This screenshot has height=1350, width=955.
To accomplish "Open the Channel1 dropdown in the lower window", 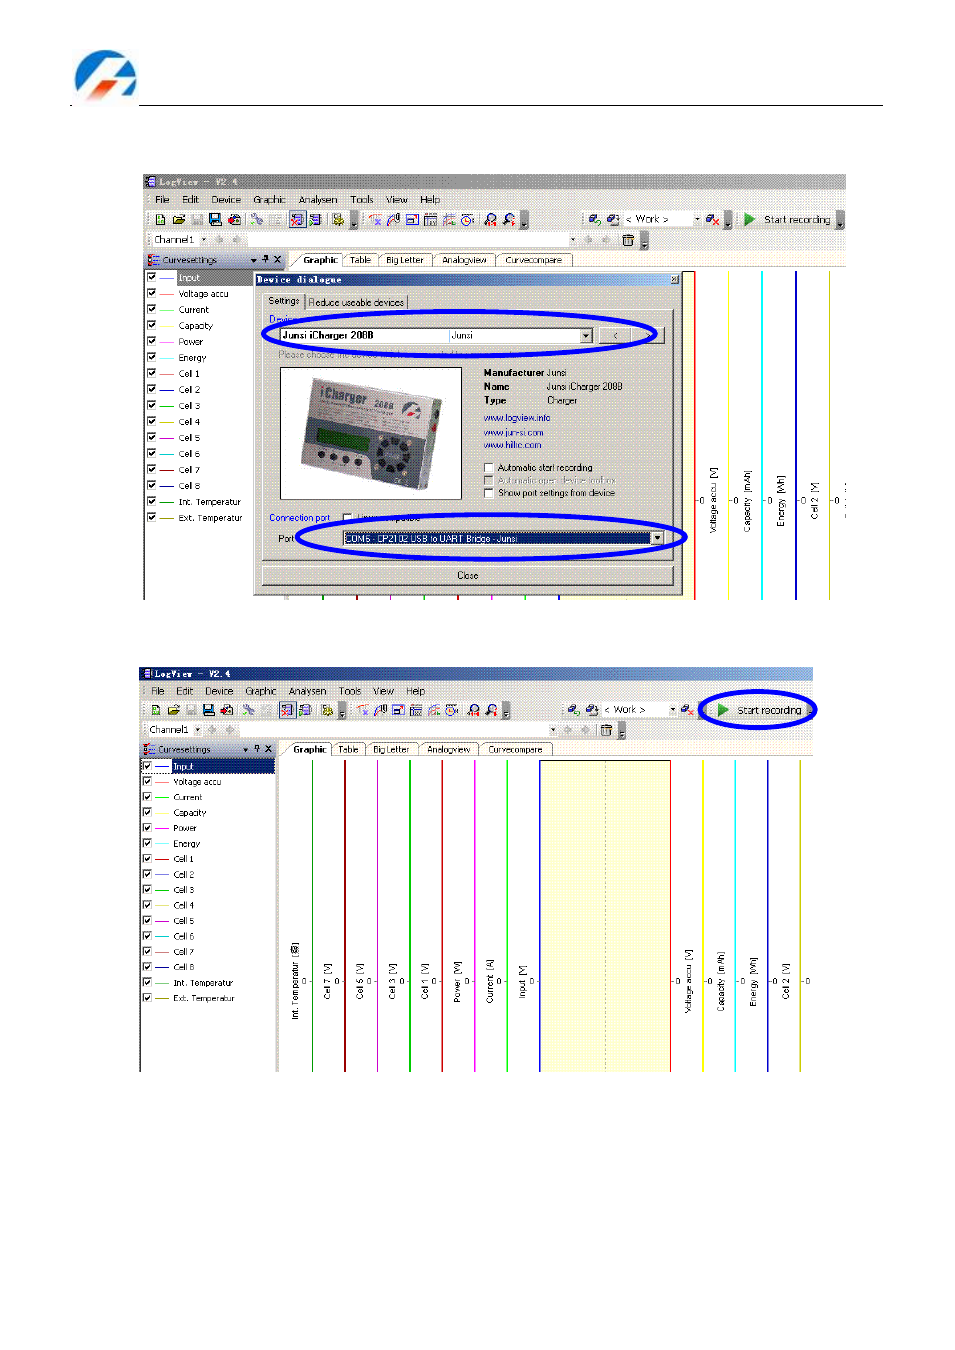I will [x=198, y=730].
